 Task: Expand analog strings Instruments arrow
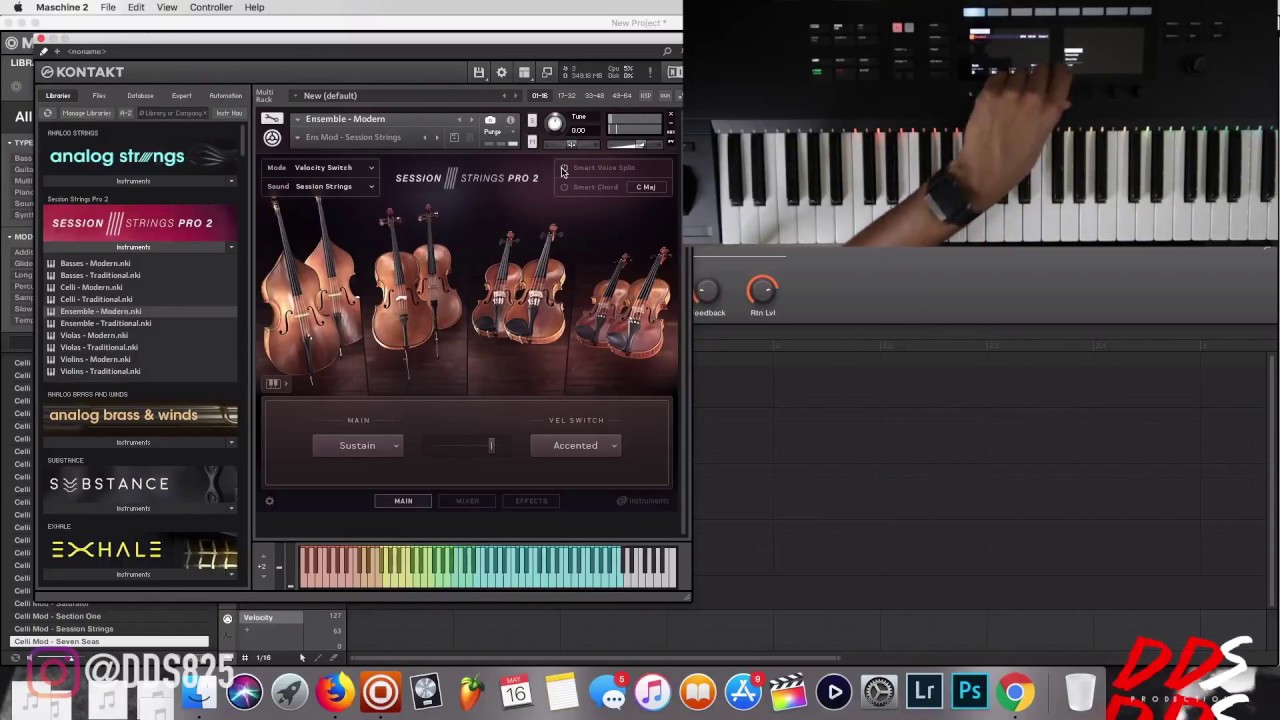232,182
